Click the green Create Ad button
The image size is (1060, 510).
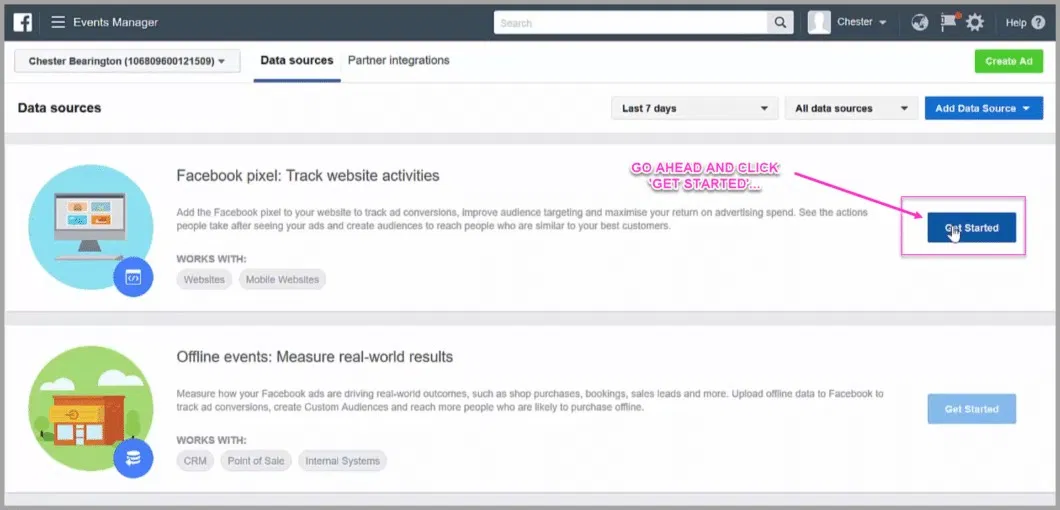point(1009,61)
